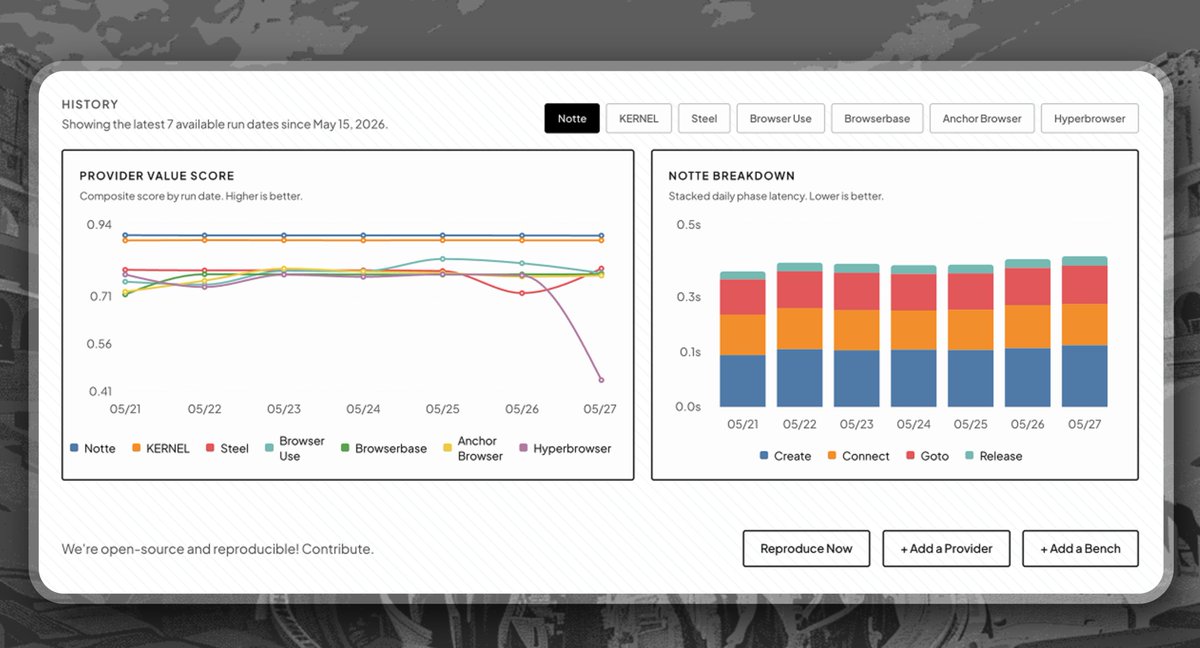Click the Reproduce Now button

point(806,548)
